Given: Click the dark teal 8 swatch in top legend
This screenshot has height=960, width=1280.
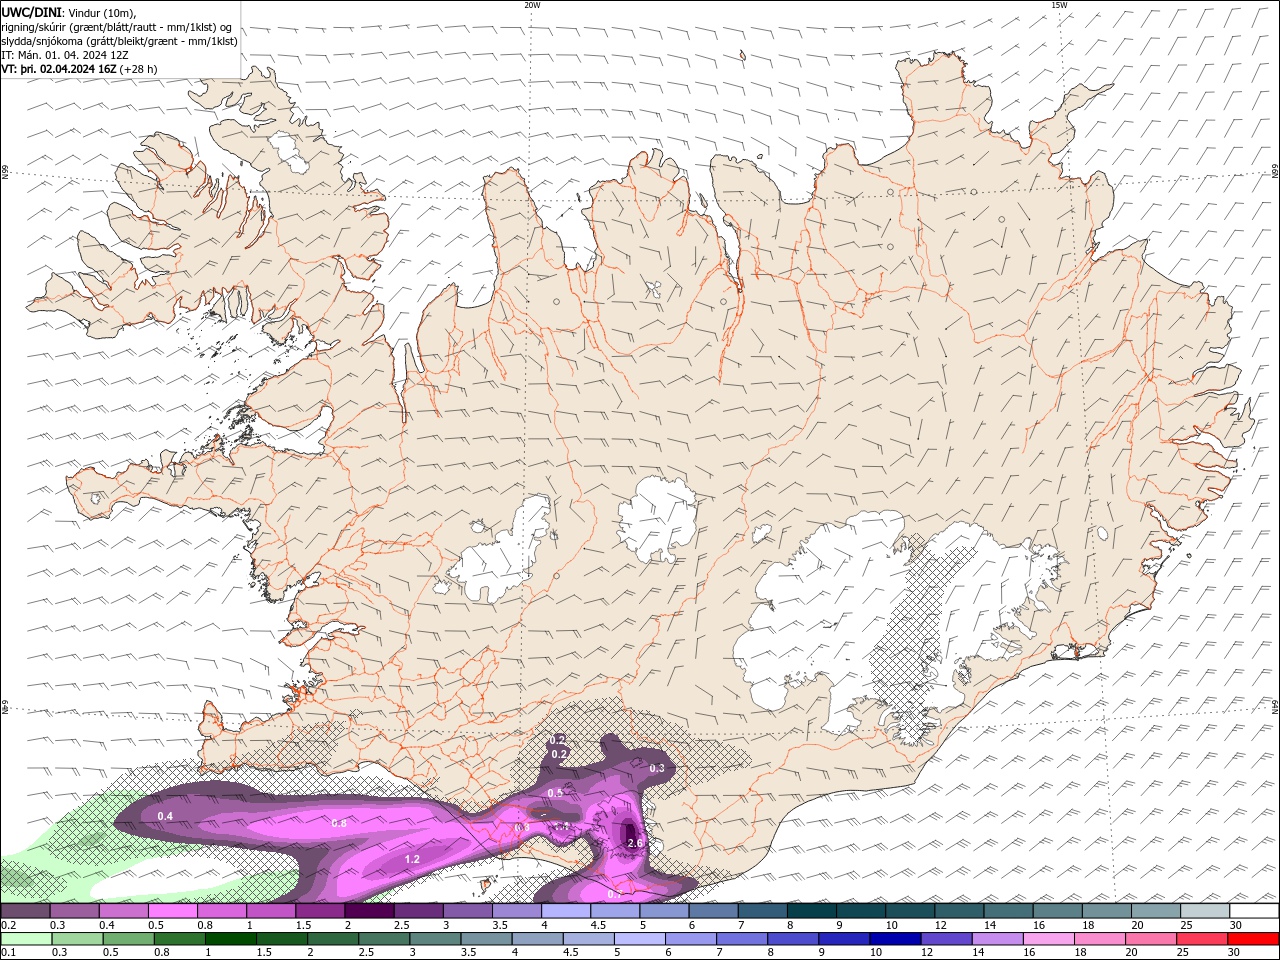Looking at the screenshot, I should 811,911.
